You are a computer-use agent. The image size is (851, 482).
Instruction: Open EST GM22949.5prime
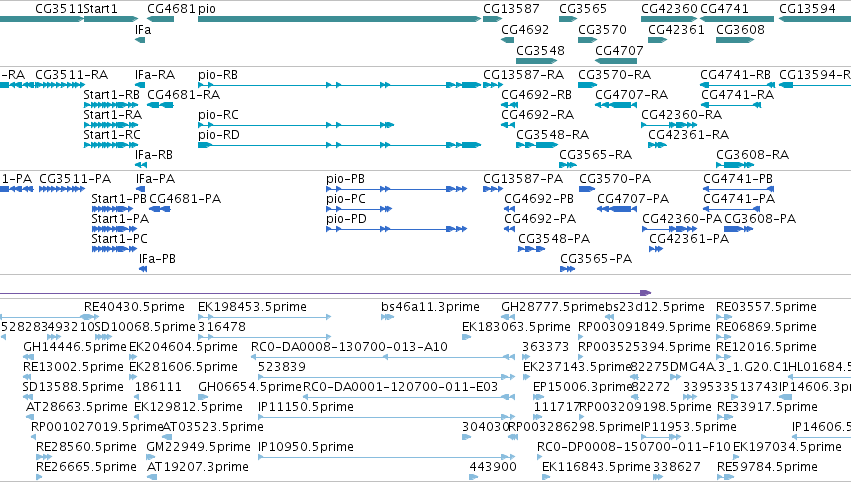click(198, 447)
